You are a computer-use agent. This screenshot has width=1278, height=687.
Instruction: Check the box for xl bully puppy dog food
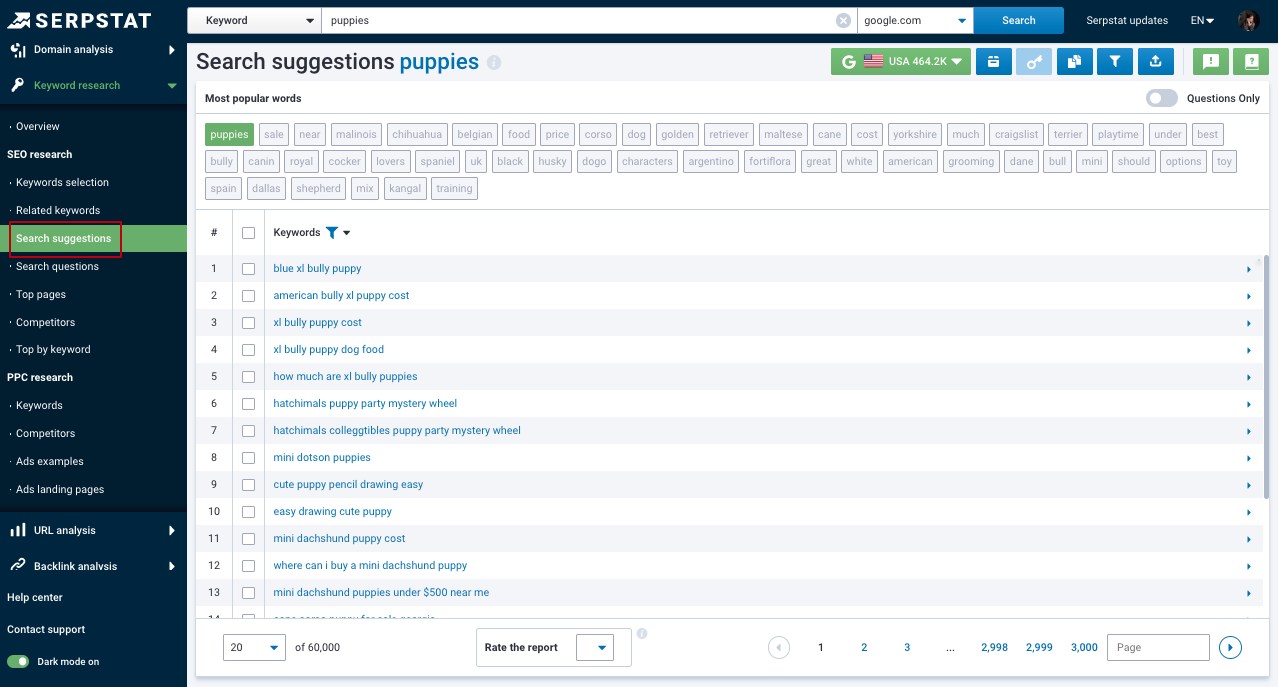[248, 350]
